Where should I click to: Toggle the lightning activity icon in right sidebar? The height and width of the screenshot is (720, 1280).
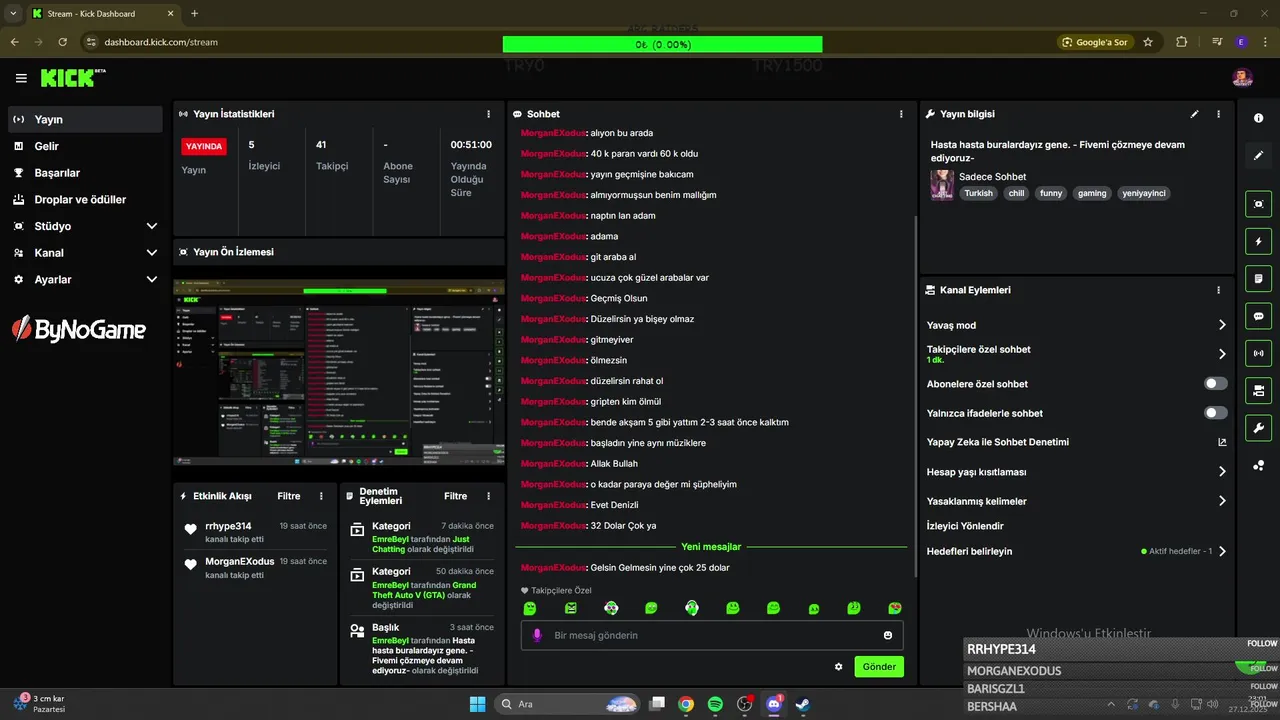[x=1258, y=241]
